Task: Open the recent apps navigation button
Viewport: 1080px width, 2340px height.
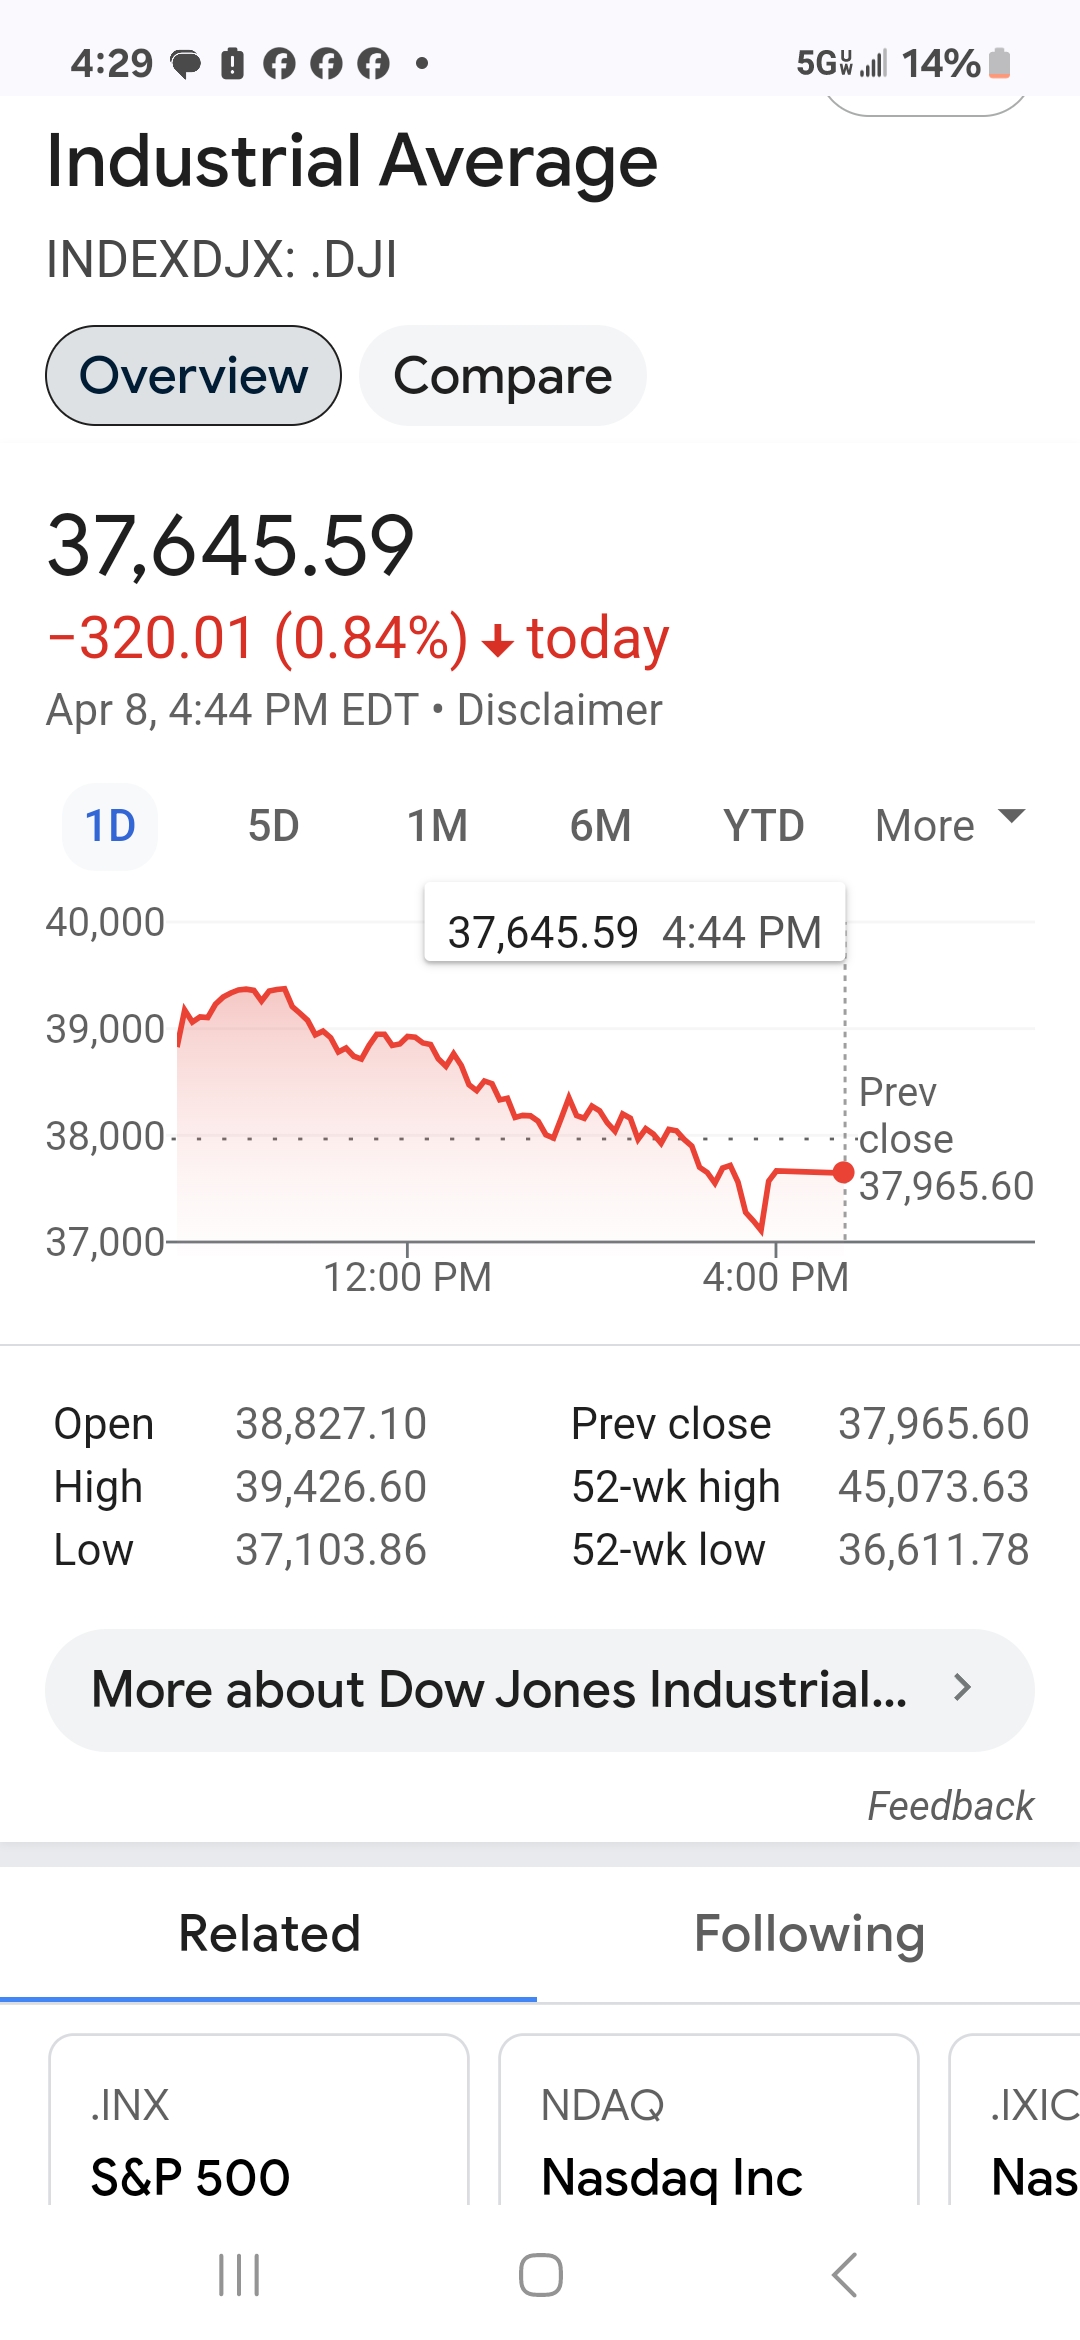Action: [x=239, y=2275]
